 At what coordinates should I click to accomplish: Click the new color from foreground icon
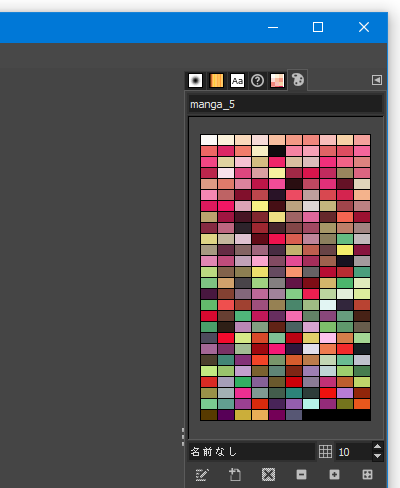click(x=235, y=475)
